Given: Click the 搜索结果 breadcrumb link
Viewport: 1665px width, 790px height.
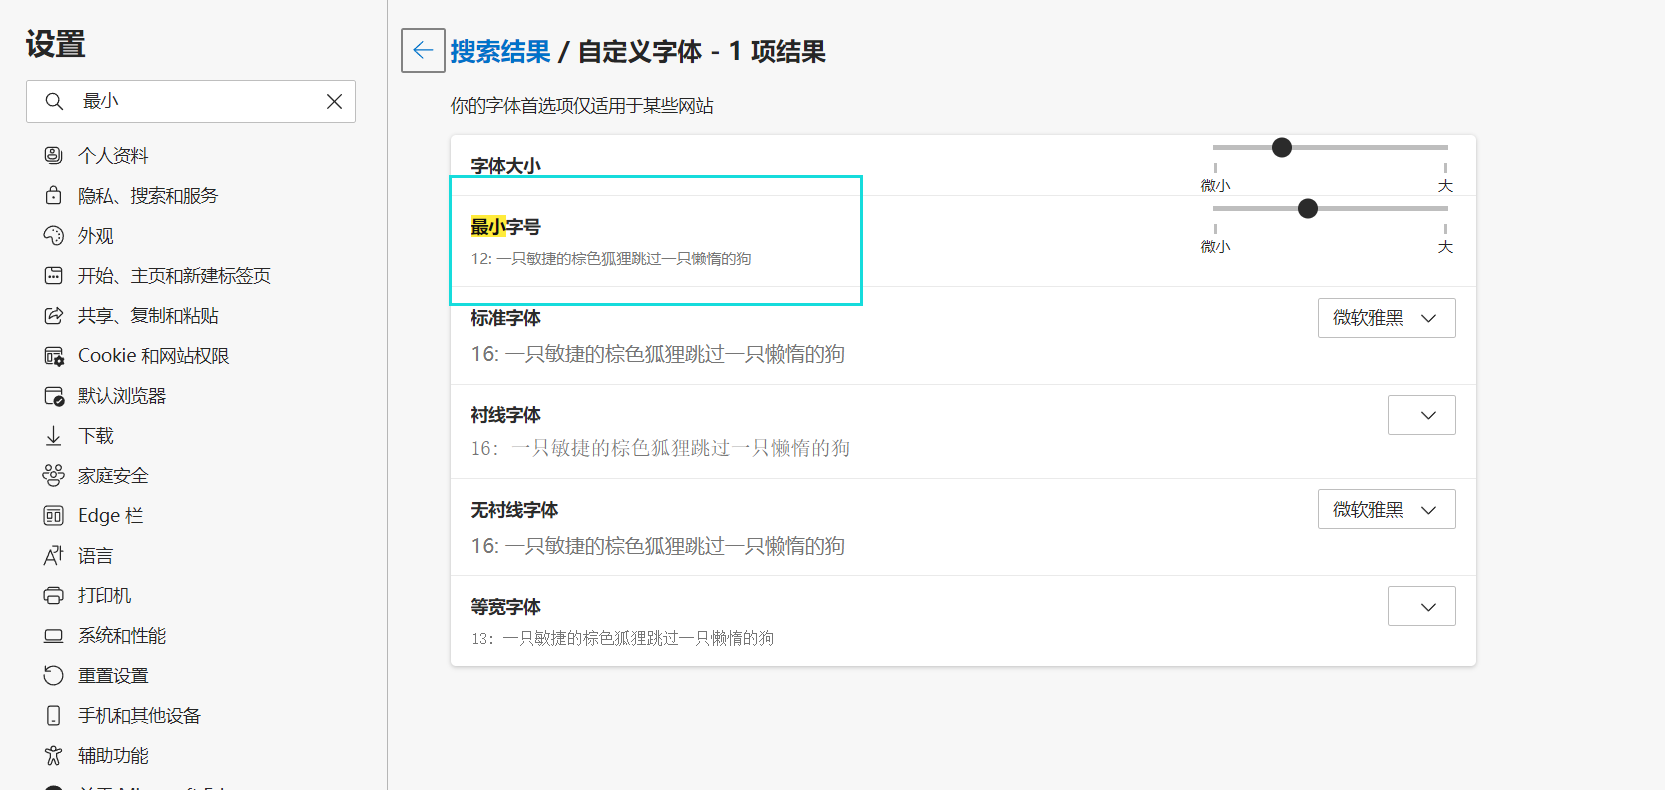Looking at the screenshot, I should click(500, 51).
